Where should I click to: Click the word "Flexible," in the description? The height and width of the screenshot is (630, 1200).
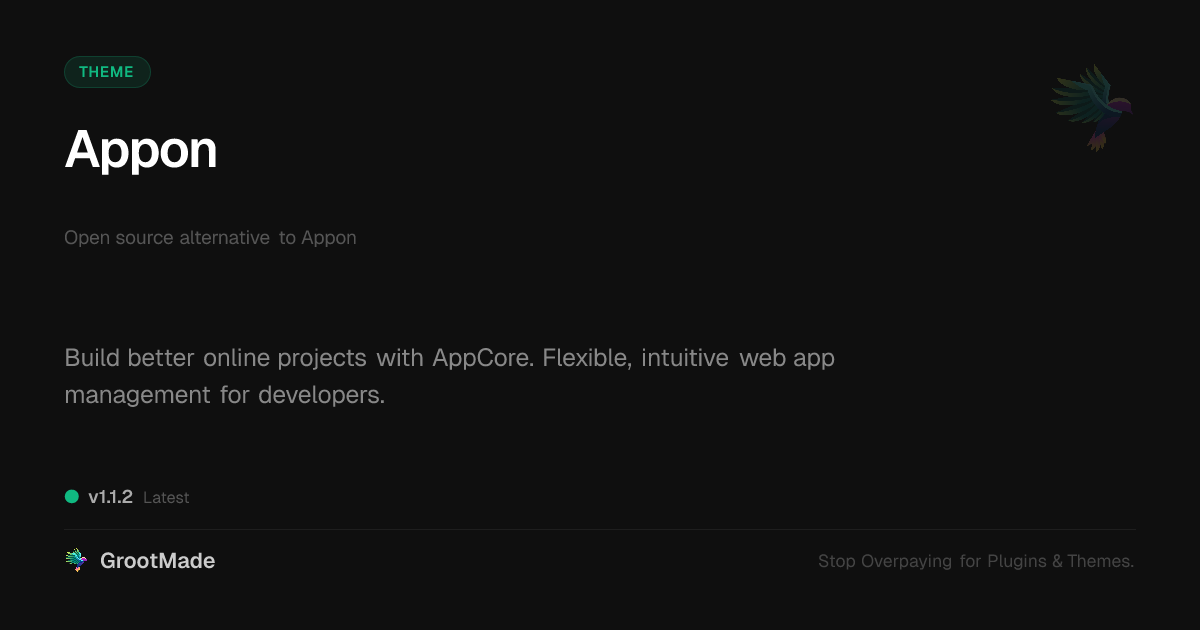[587, 358]
